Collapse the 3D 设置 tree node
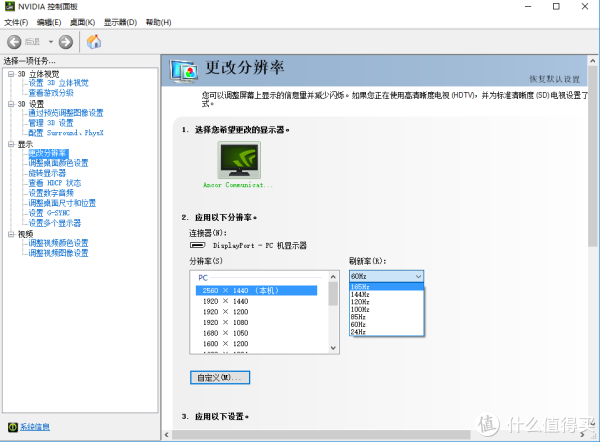 [x=11, y=104]
